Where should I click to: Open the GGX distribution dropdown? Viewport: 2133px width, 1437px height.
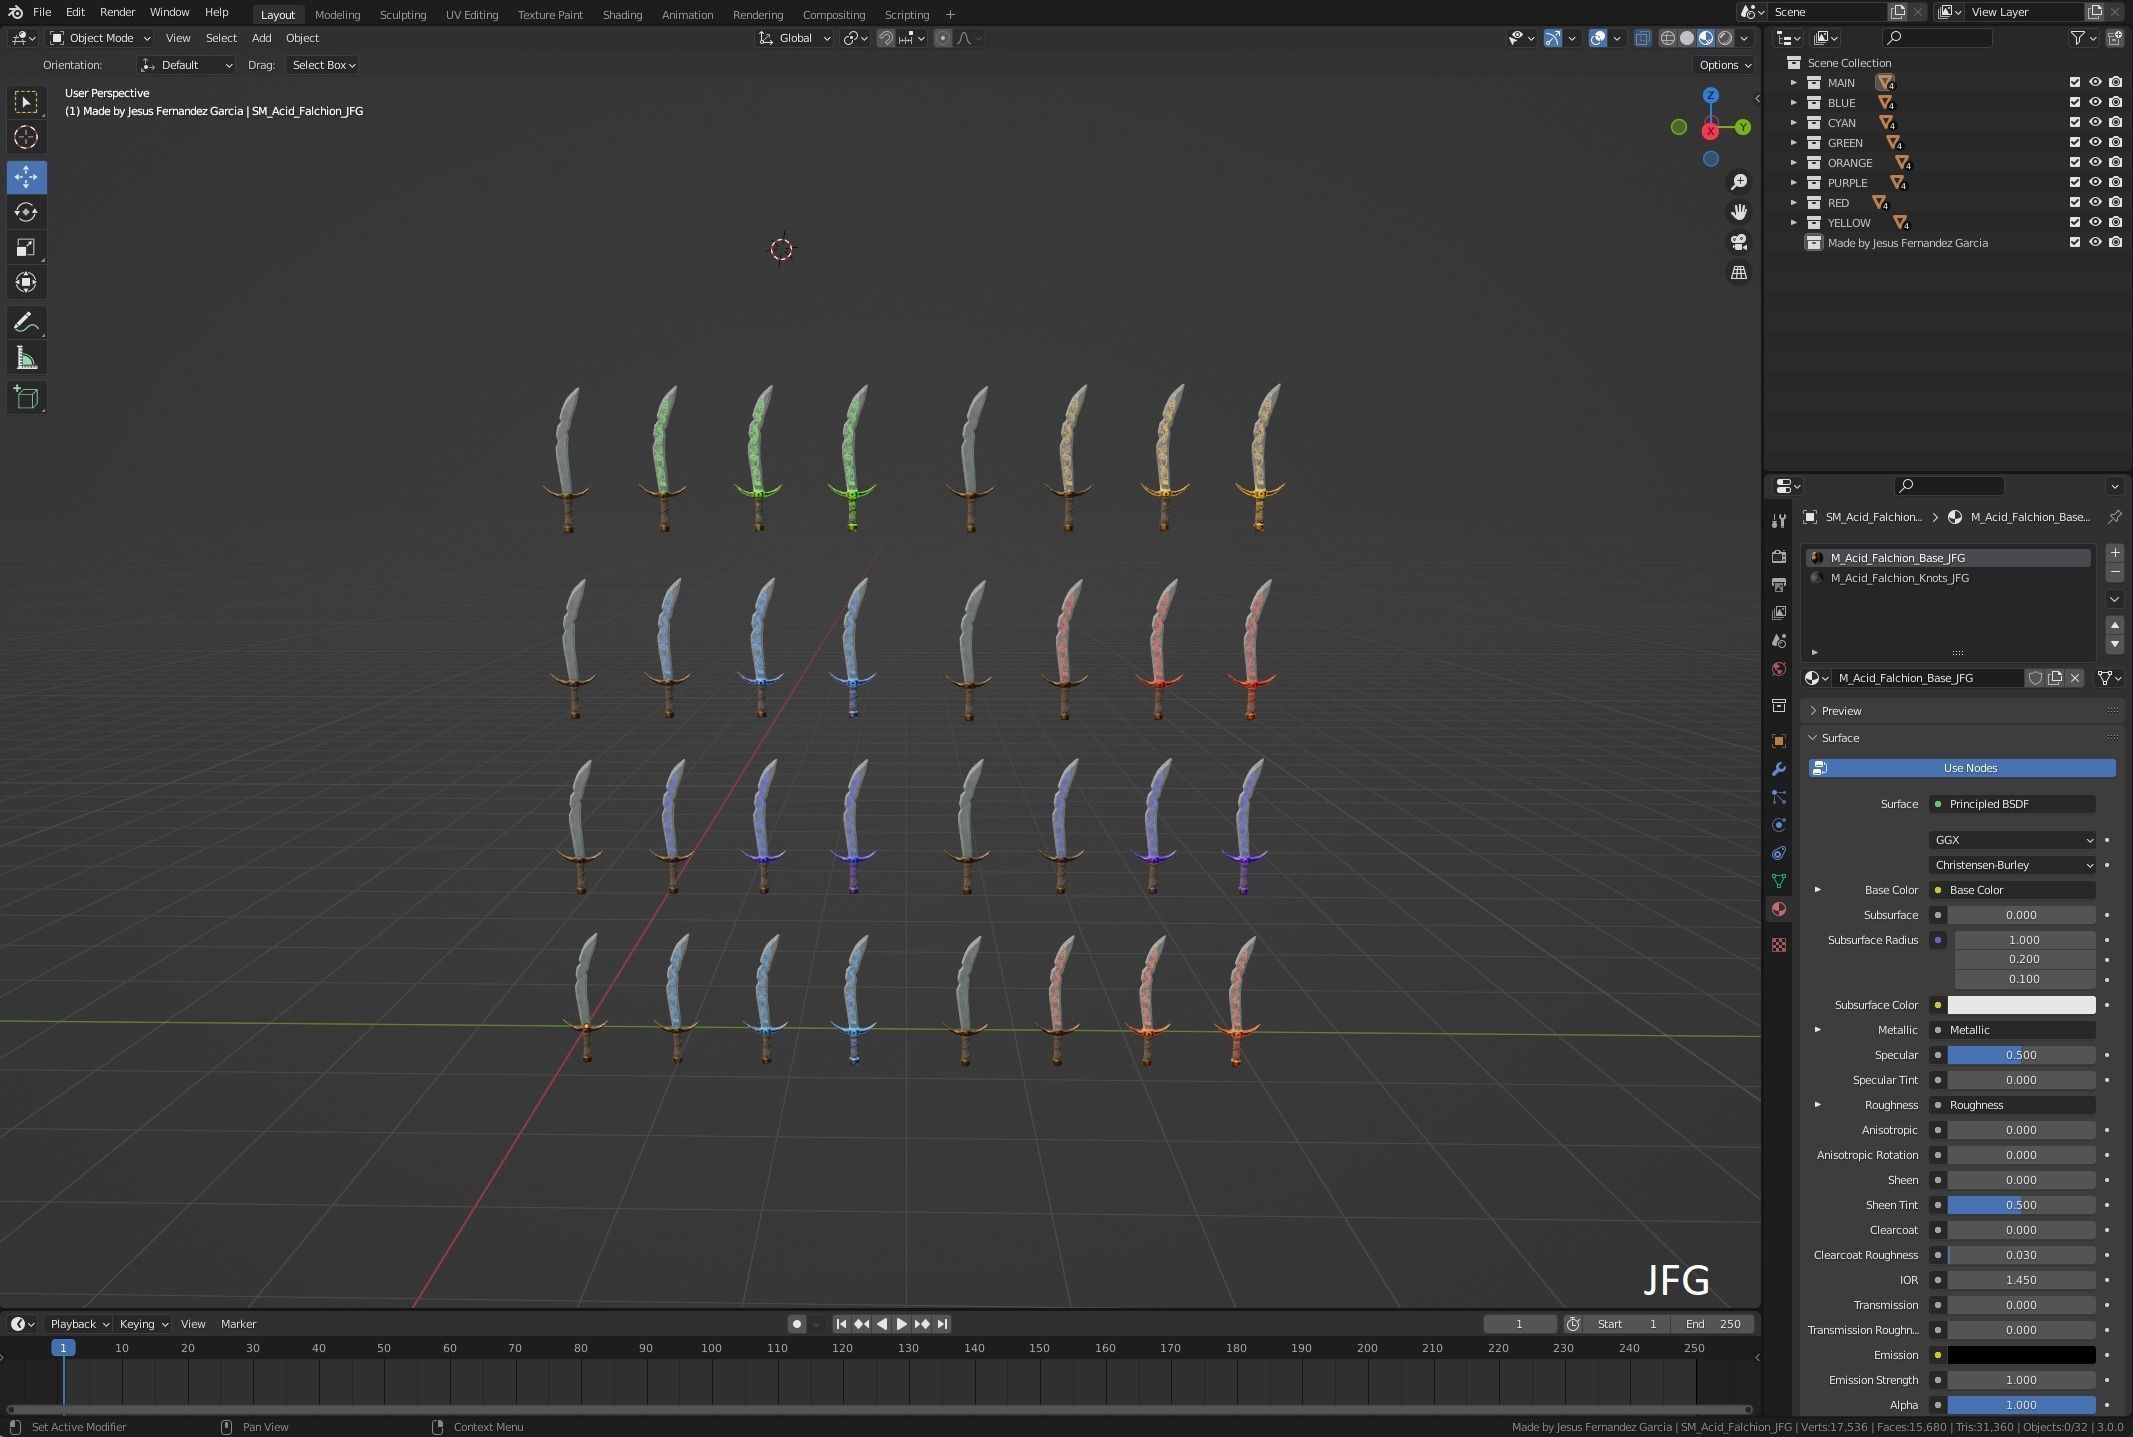coord(2012,840)
